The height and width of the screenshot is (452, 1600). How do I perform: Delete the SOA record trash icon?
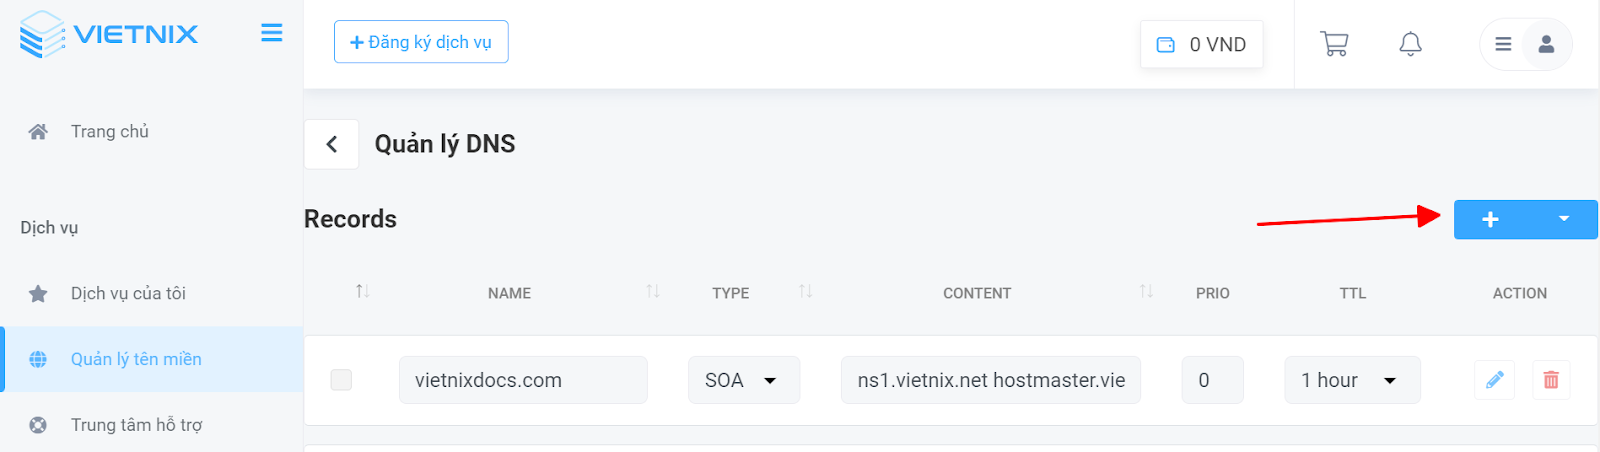pyautogui.click(x=1551, y=380)
